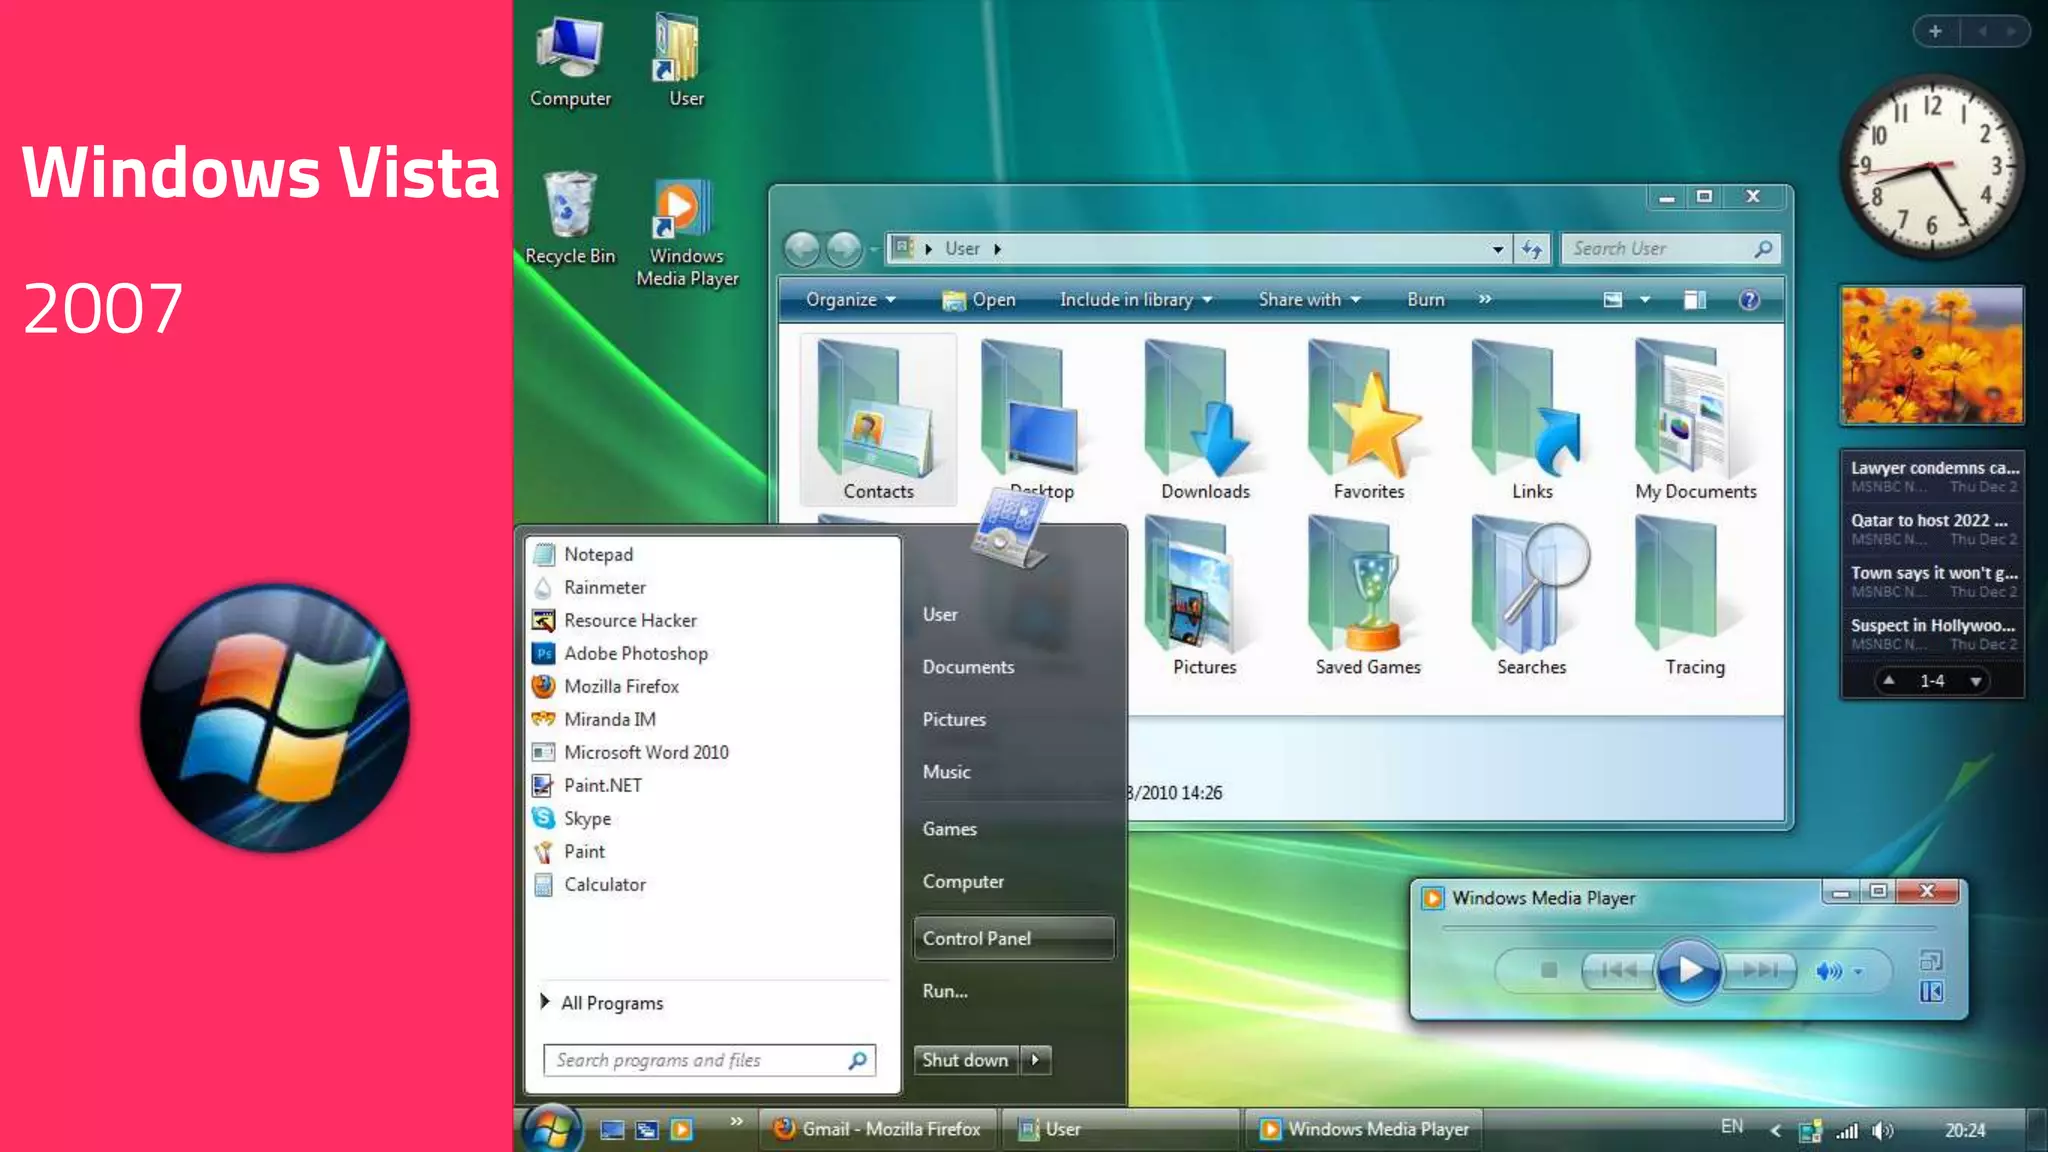Screen dimensions: 2048x1152
Task: Toggle the preview pane icon in Explorer
Action: [1694, 300]
